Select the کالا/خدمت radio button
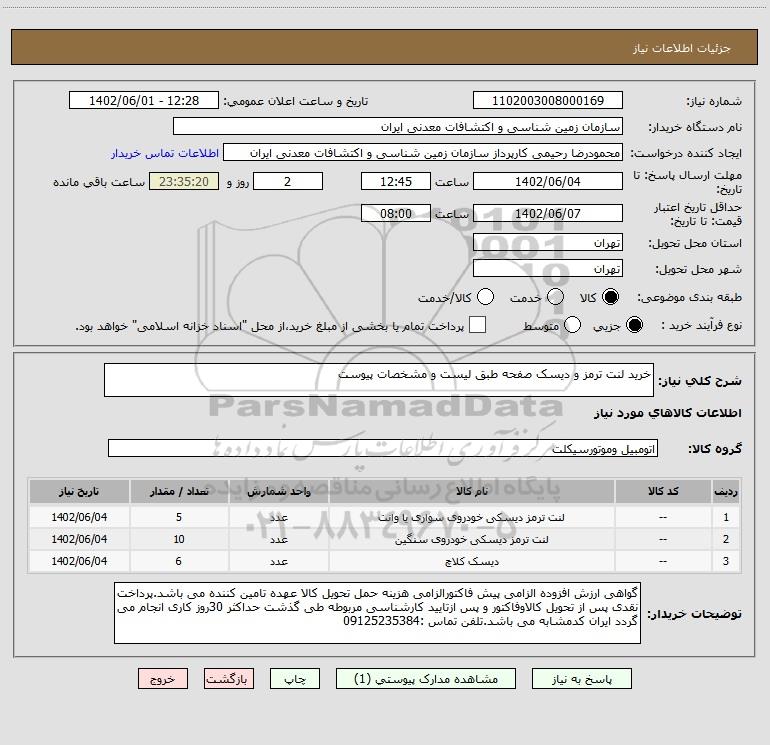Screen dimensions: 770x745 click(486, 297)
